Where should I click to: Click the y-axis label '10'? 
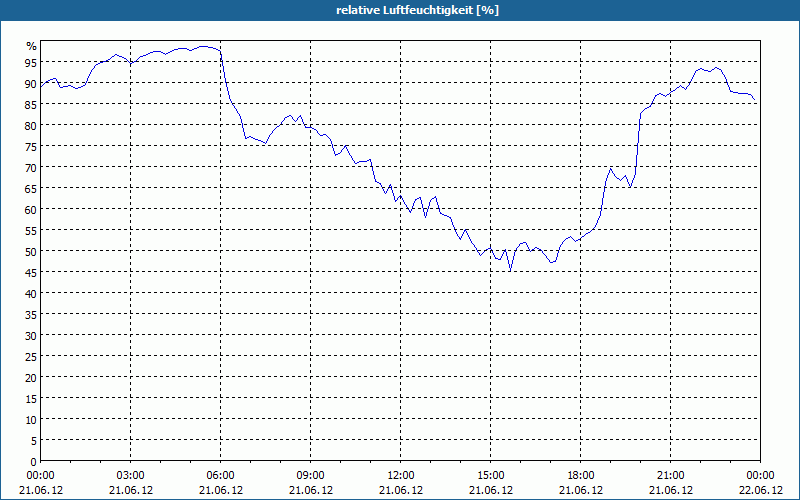32,420
